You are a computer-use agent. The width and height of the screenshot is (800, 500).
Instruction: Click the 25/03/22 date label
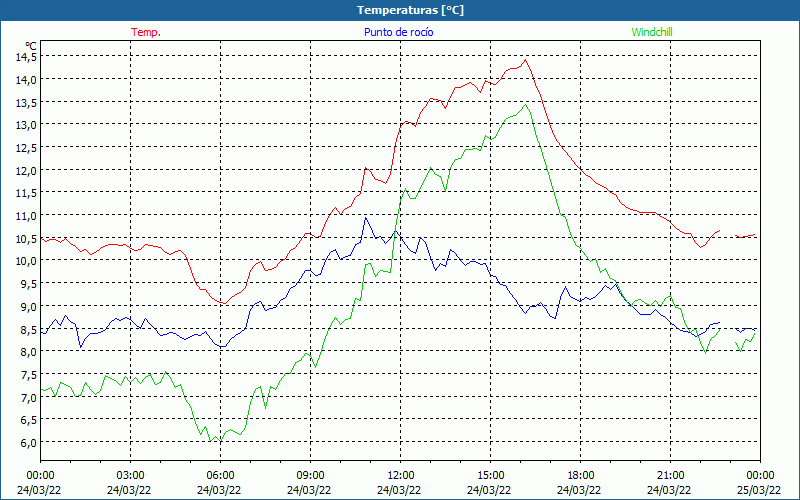pyautogui.click(x=759, y=490)
